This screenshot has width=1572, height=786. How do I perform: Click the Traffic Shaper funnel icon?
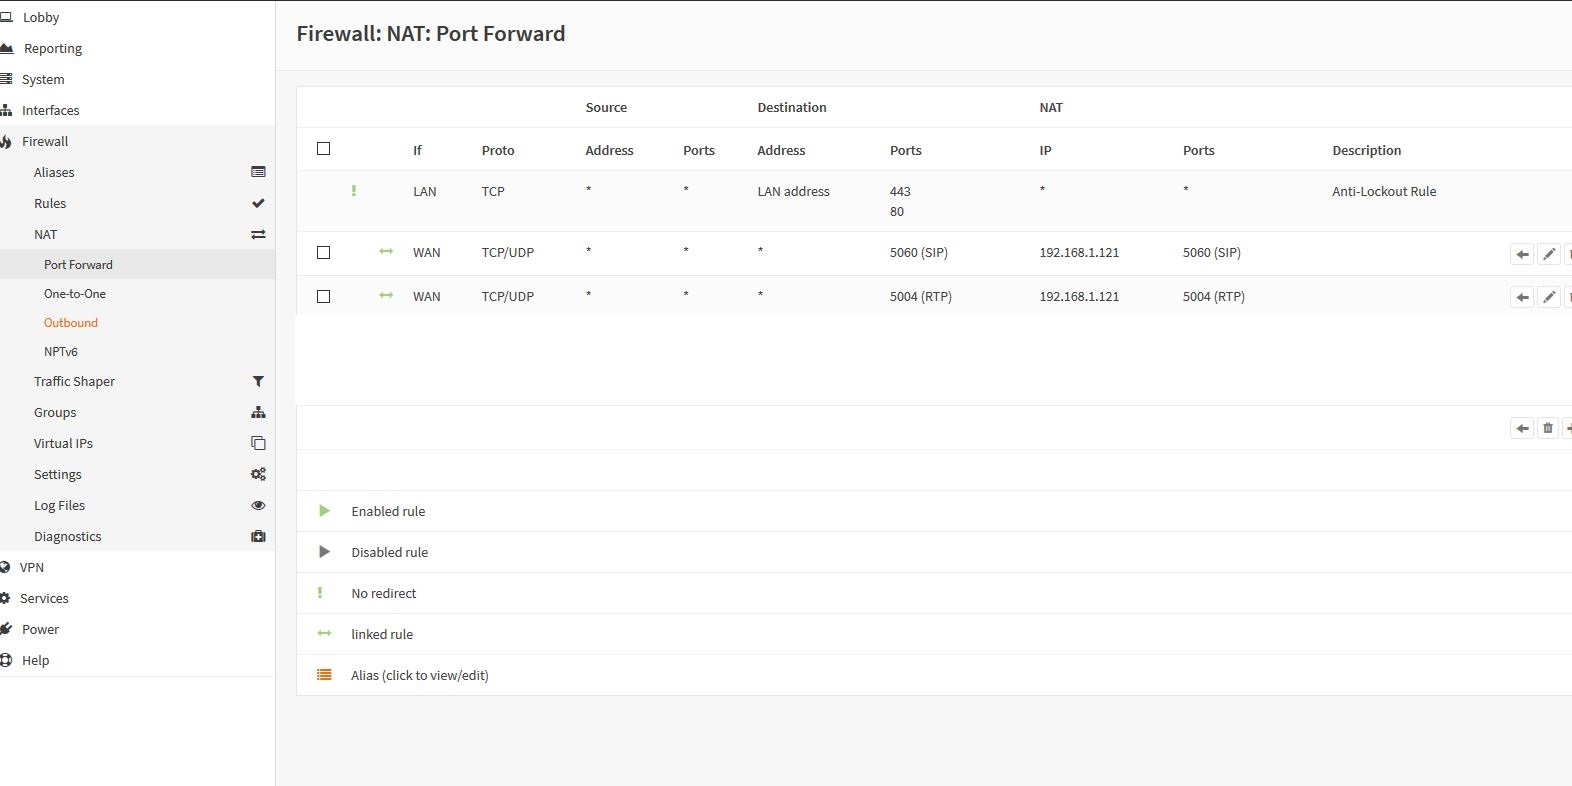pos(258,381)
